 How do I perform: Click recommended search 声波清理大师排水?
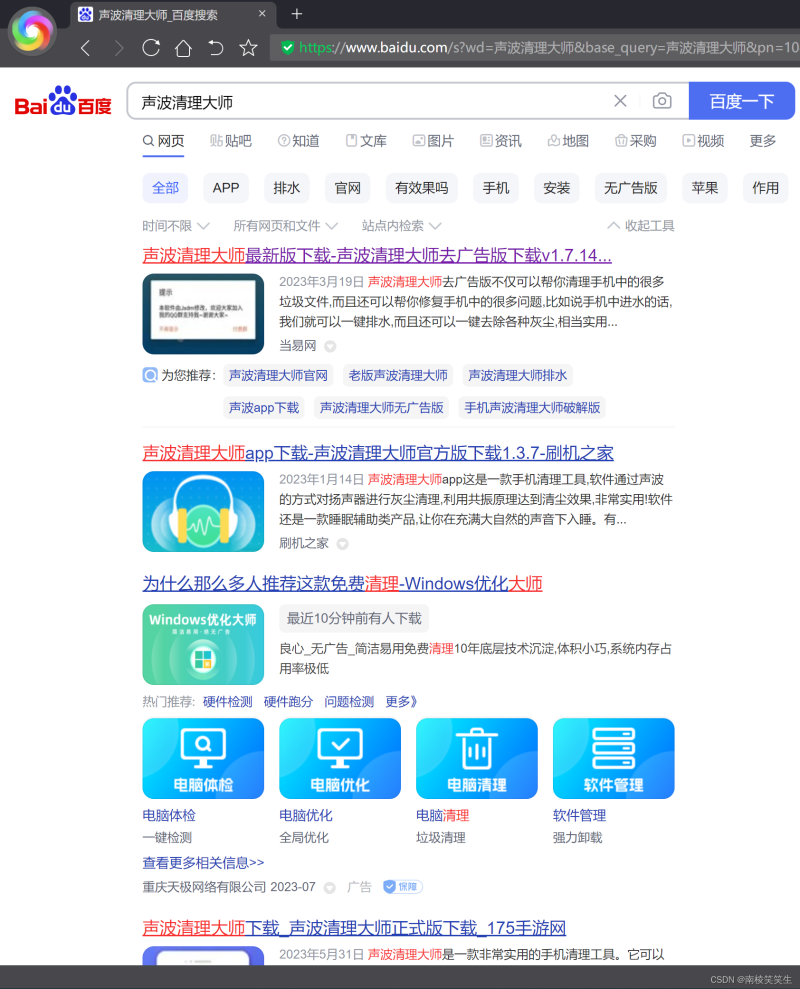pyautogui.click(x=517, y=375)
